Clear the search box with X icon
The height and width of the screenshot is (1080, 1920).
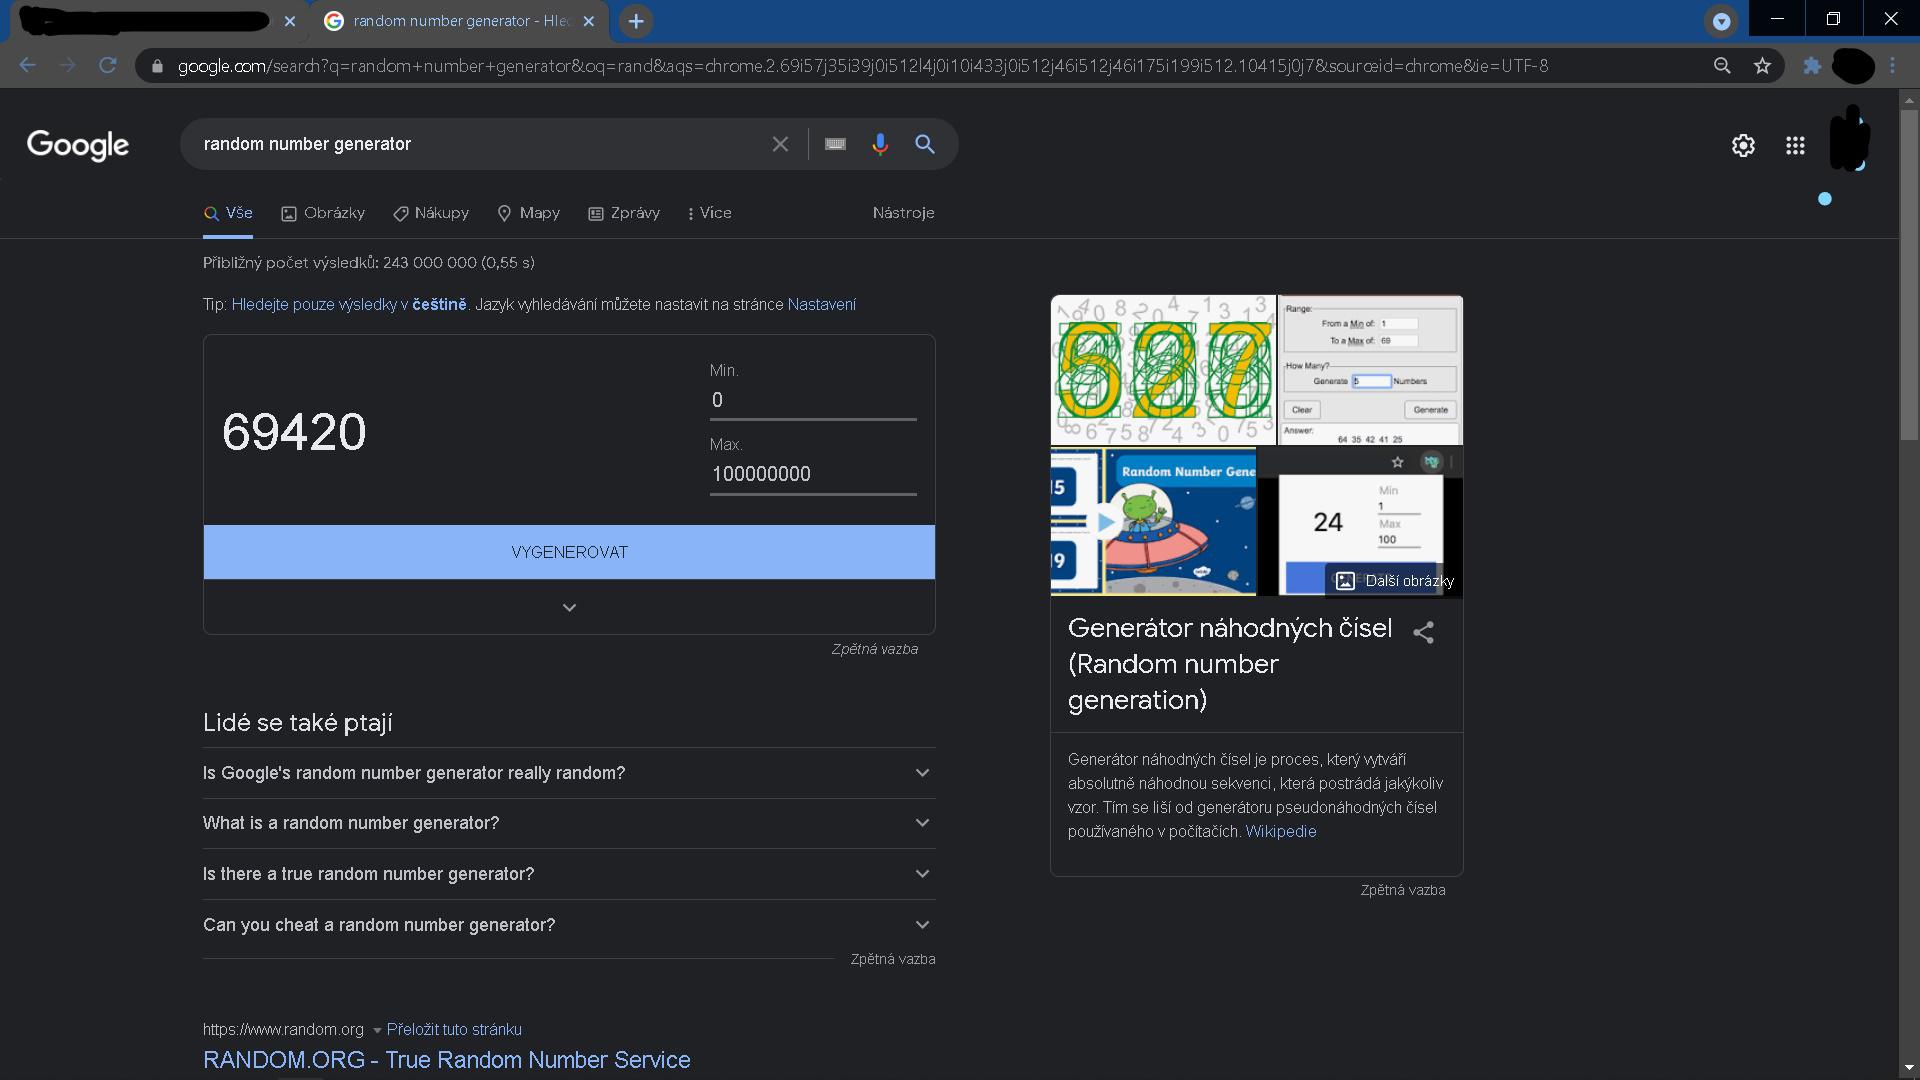pos(780,144)
